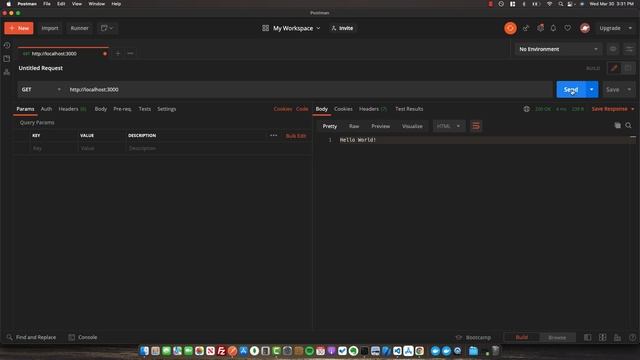Add a new request tab with plus
The image size is (640, 360).
118,53
